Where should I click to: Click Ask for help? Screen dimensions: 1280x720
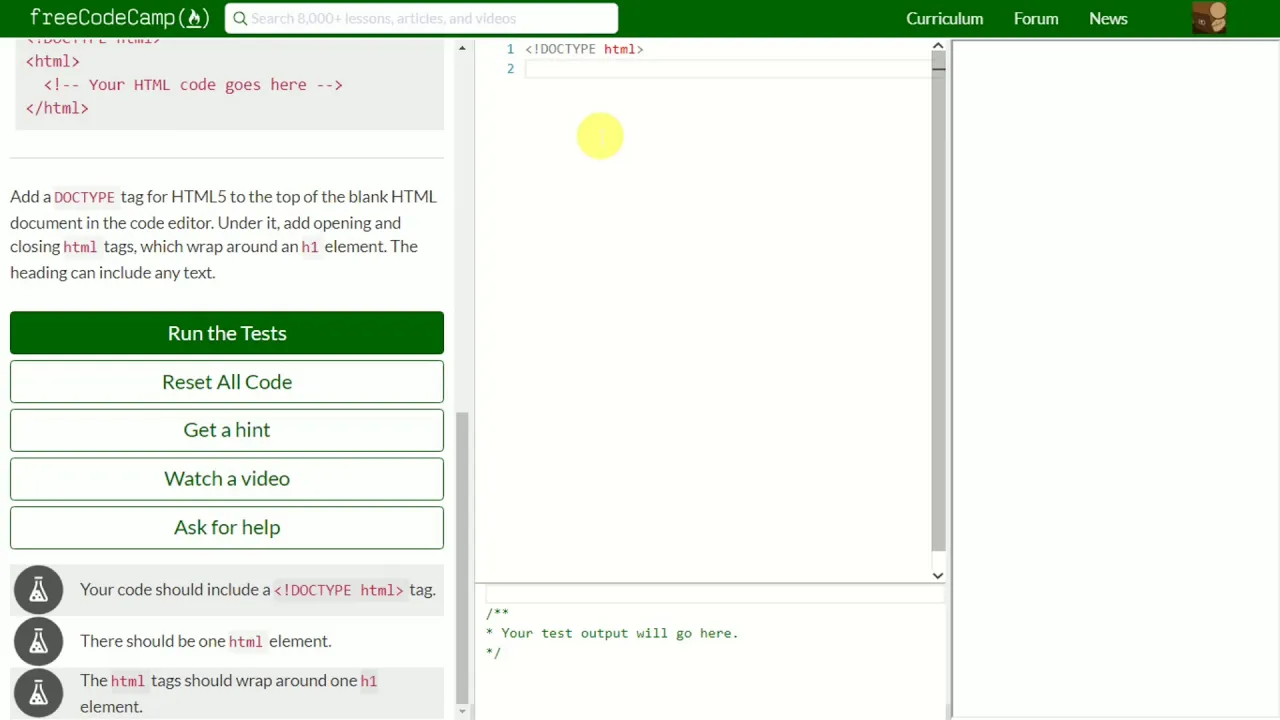227,527
